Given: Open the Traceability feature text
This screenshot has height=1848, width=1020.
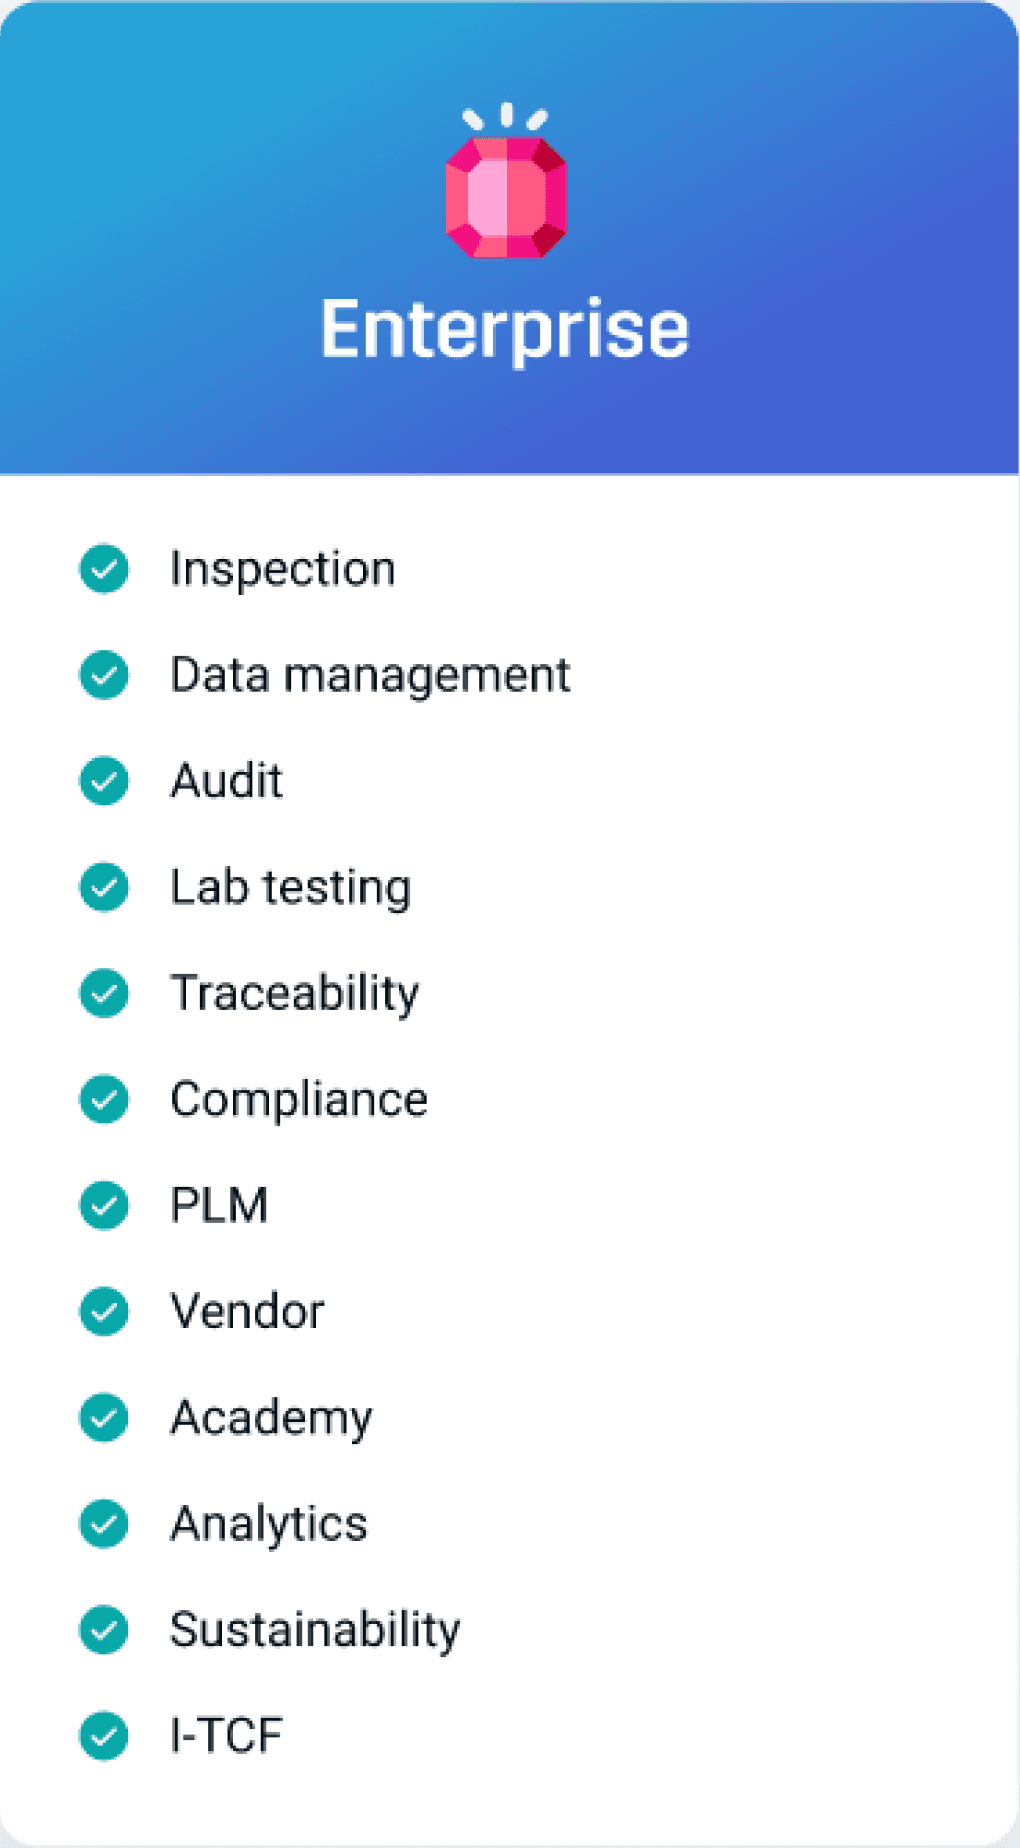Looking at the screenshot, I should [x=295, y=995].
